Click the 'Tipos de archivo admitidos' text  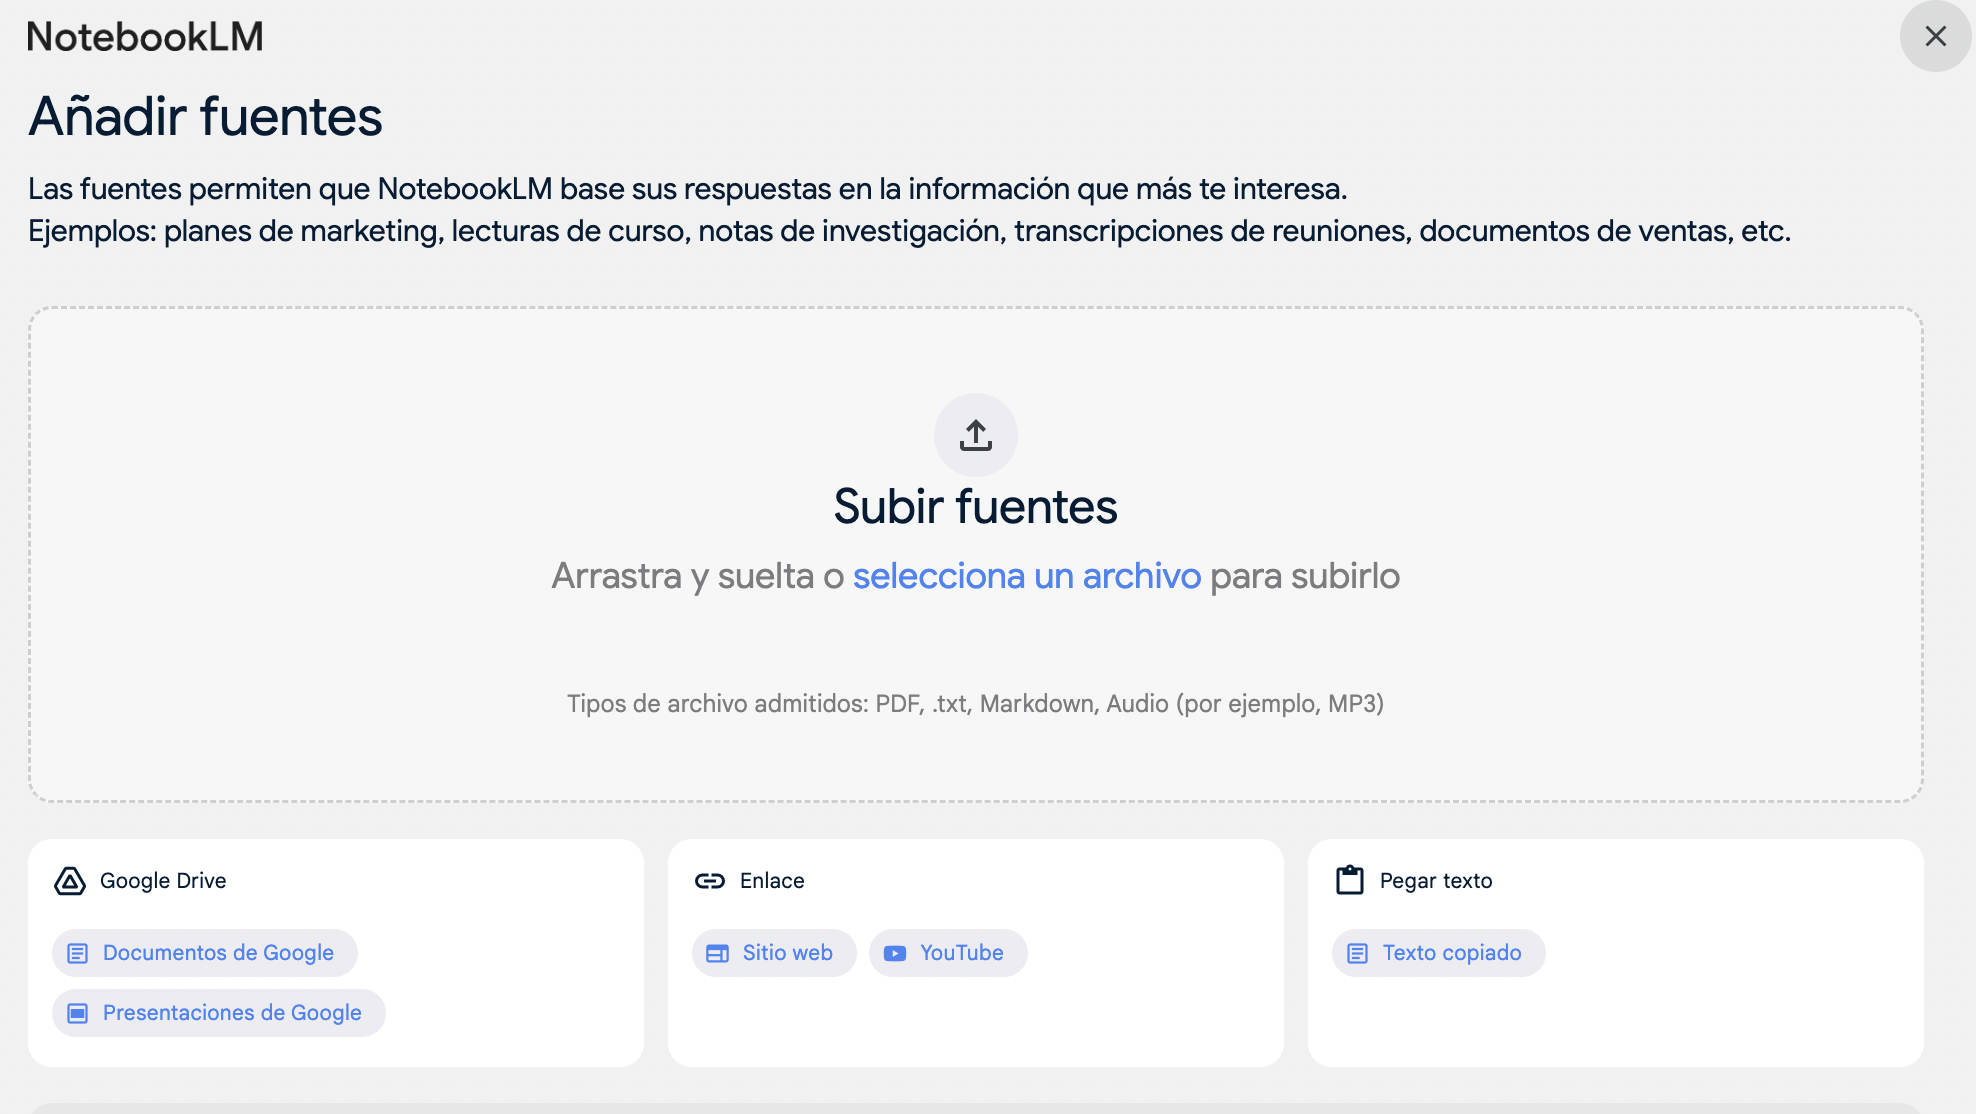click(x=976, y=704)
